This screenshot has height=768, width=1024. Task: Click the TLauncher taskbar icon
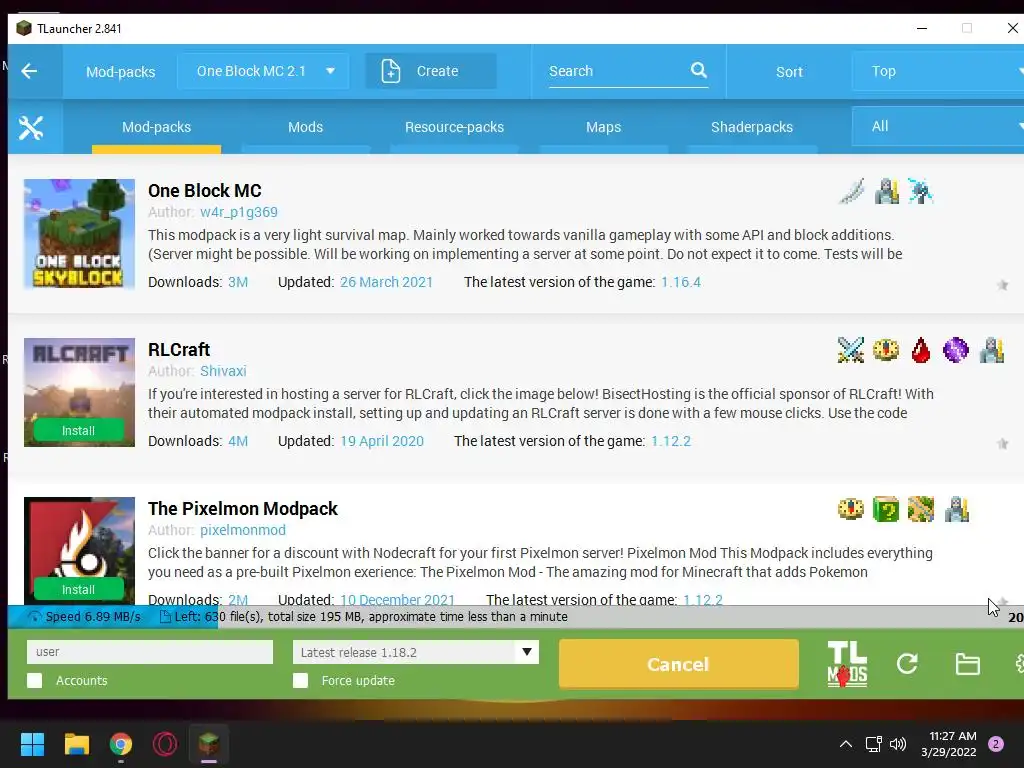click(209, 744)
